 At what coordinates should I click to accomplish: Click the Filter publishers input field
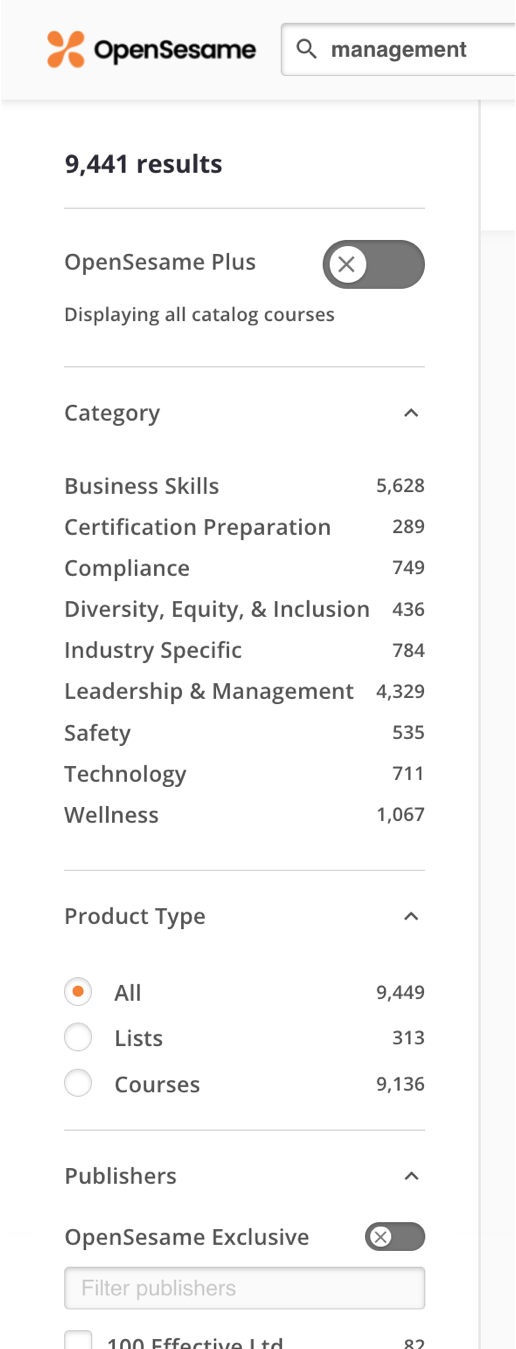(x=244, y=1288)
